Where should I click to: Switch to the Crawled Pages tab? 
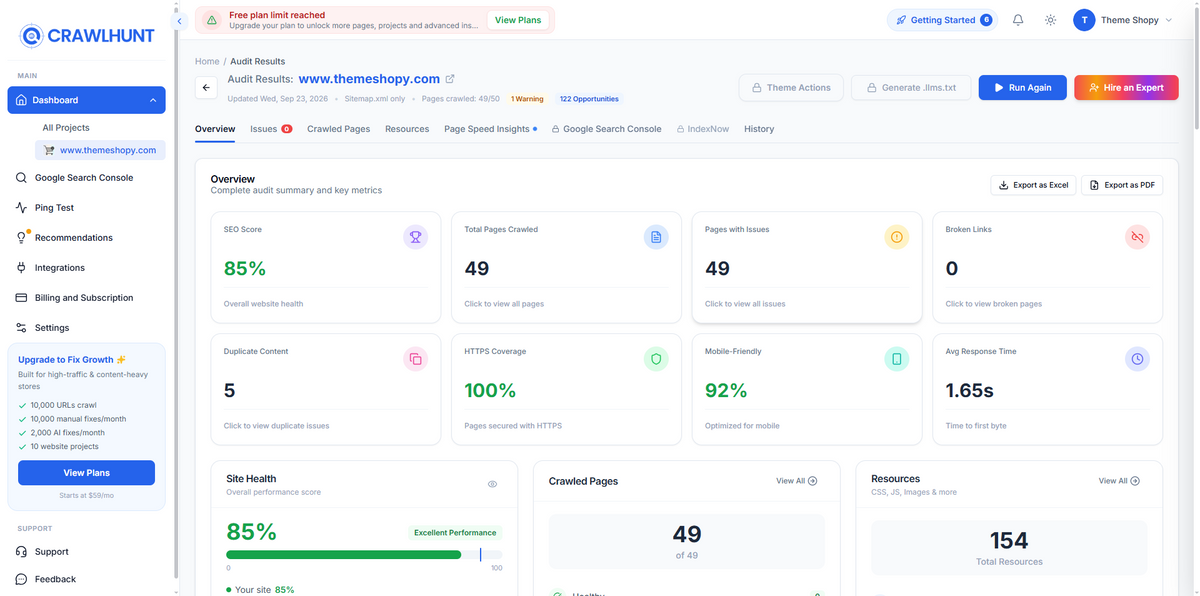pyautogui.click(x=338, y=129)
